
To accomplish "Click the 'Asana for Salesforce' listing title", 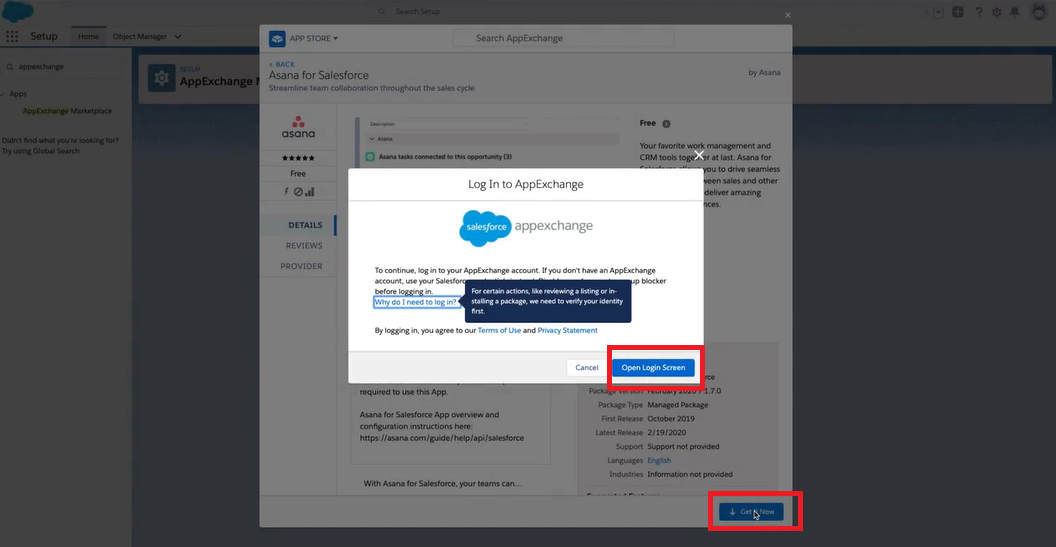I will point(319,75).
